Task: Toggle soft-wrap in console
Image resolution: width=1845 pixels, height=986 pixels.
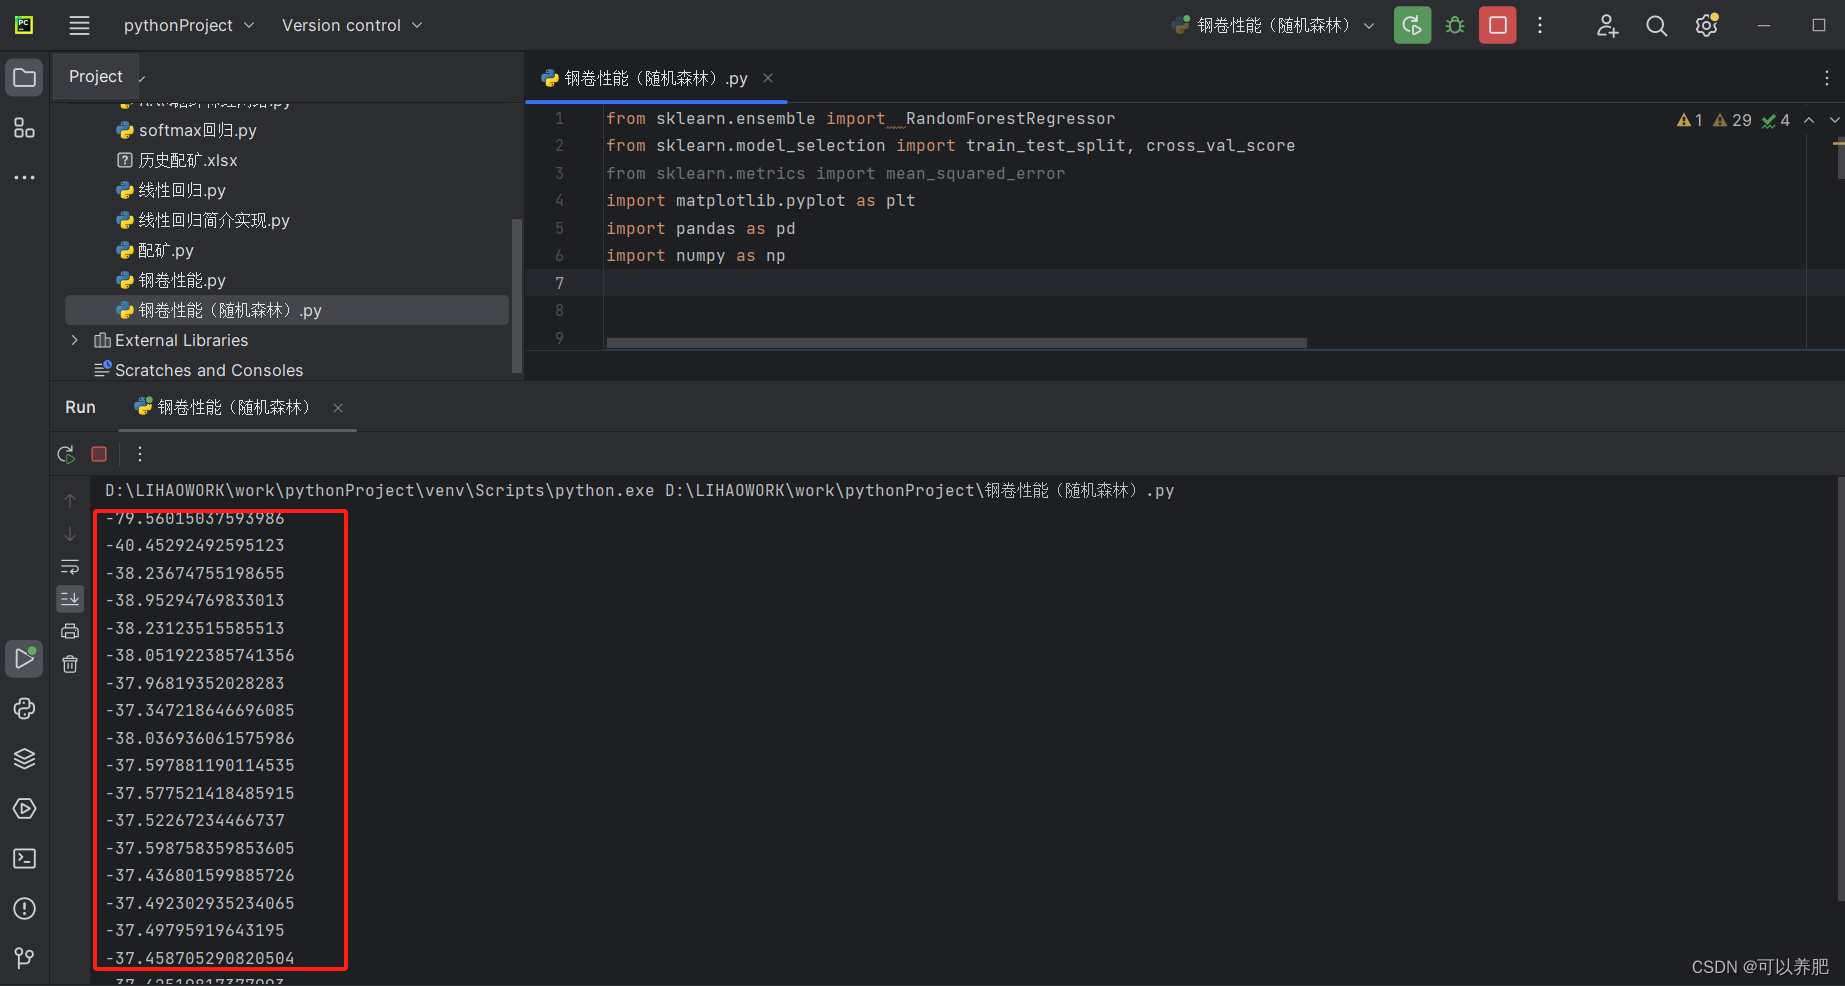Action: pyautogui.click(x=70, y=566)
